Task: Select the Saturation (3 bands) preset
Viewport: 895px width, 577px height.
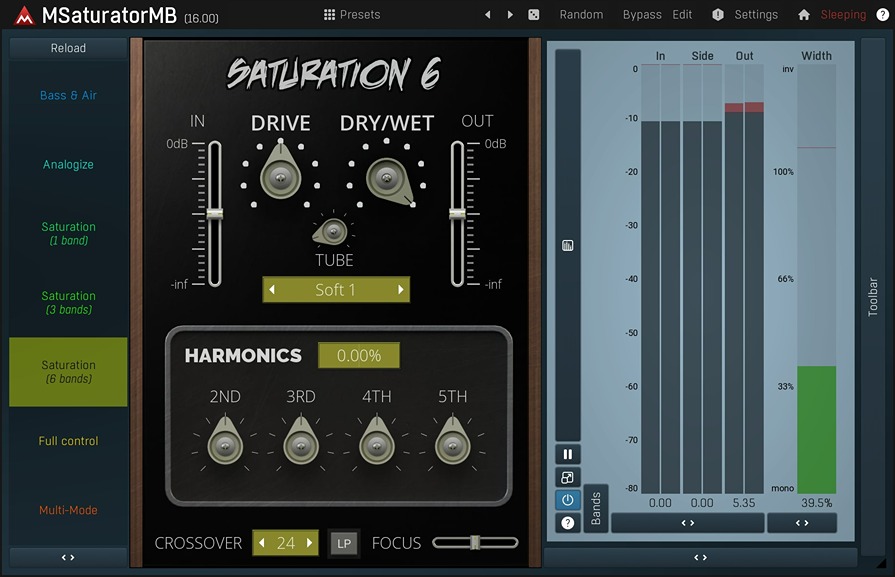Action: [x=68, y=302]
